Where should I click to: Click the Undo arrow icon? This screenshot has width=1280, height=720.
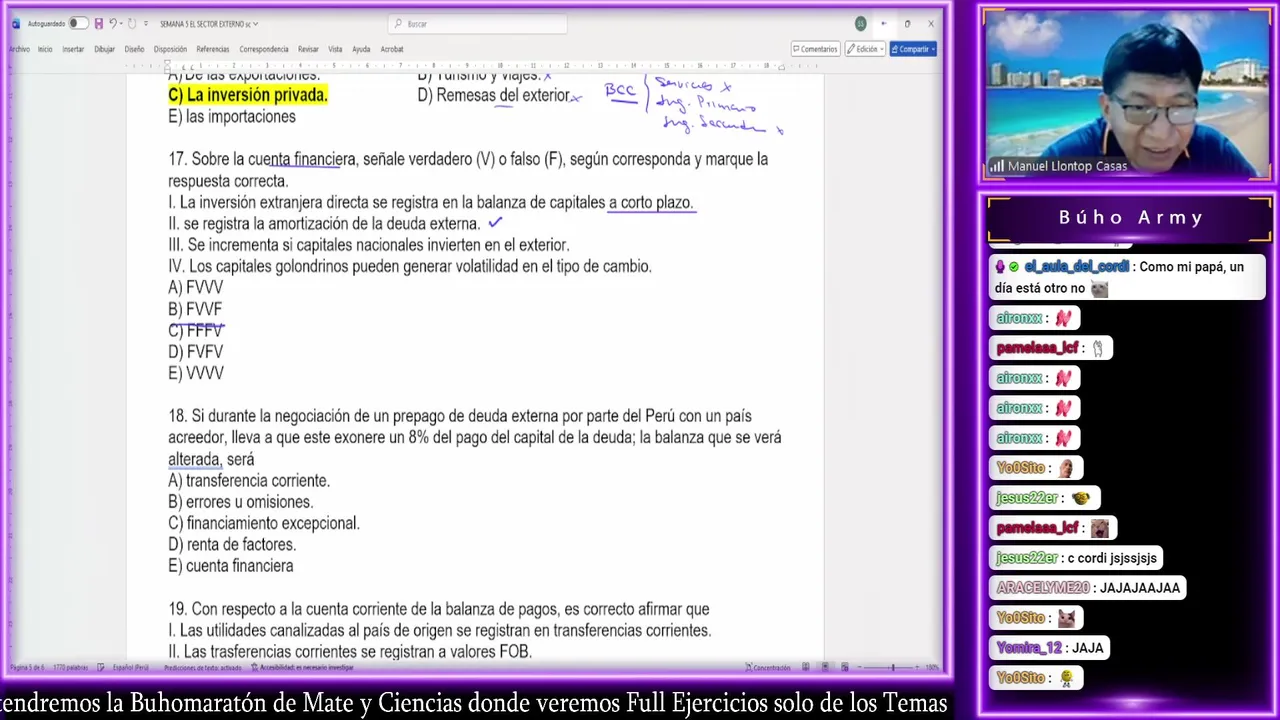[113, 24]
